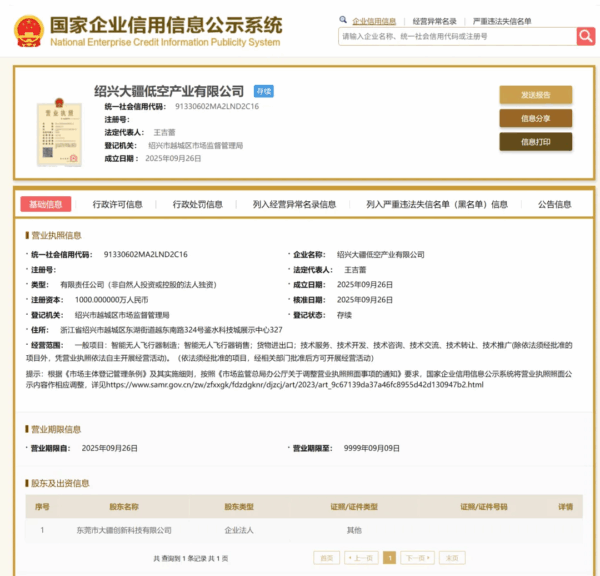Image resolution: width=600 pixels, height=576 pixels.
Task: Switch to the 基础信息 tab
Action: click(45, 204)
